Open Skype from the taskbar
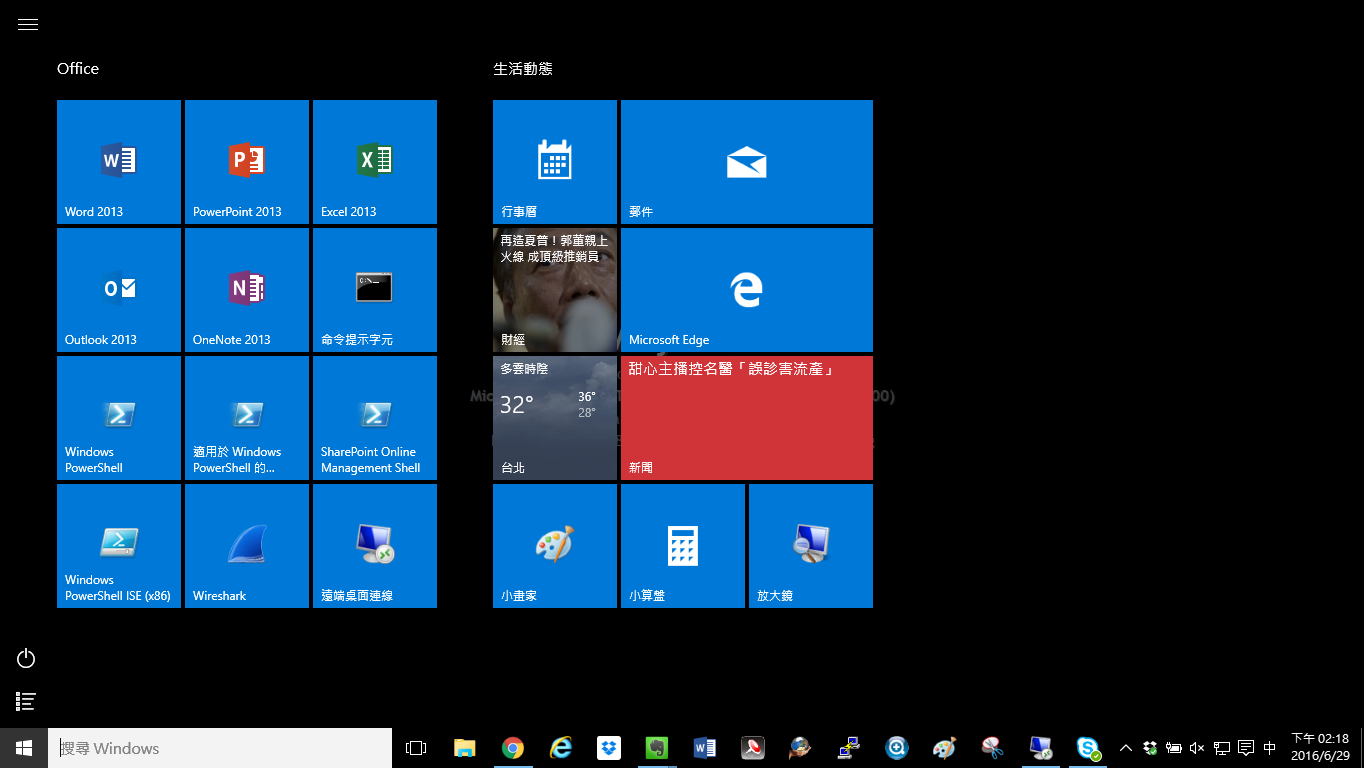The height and width of the screenshot is (768, 1364). point(1088,748)
